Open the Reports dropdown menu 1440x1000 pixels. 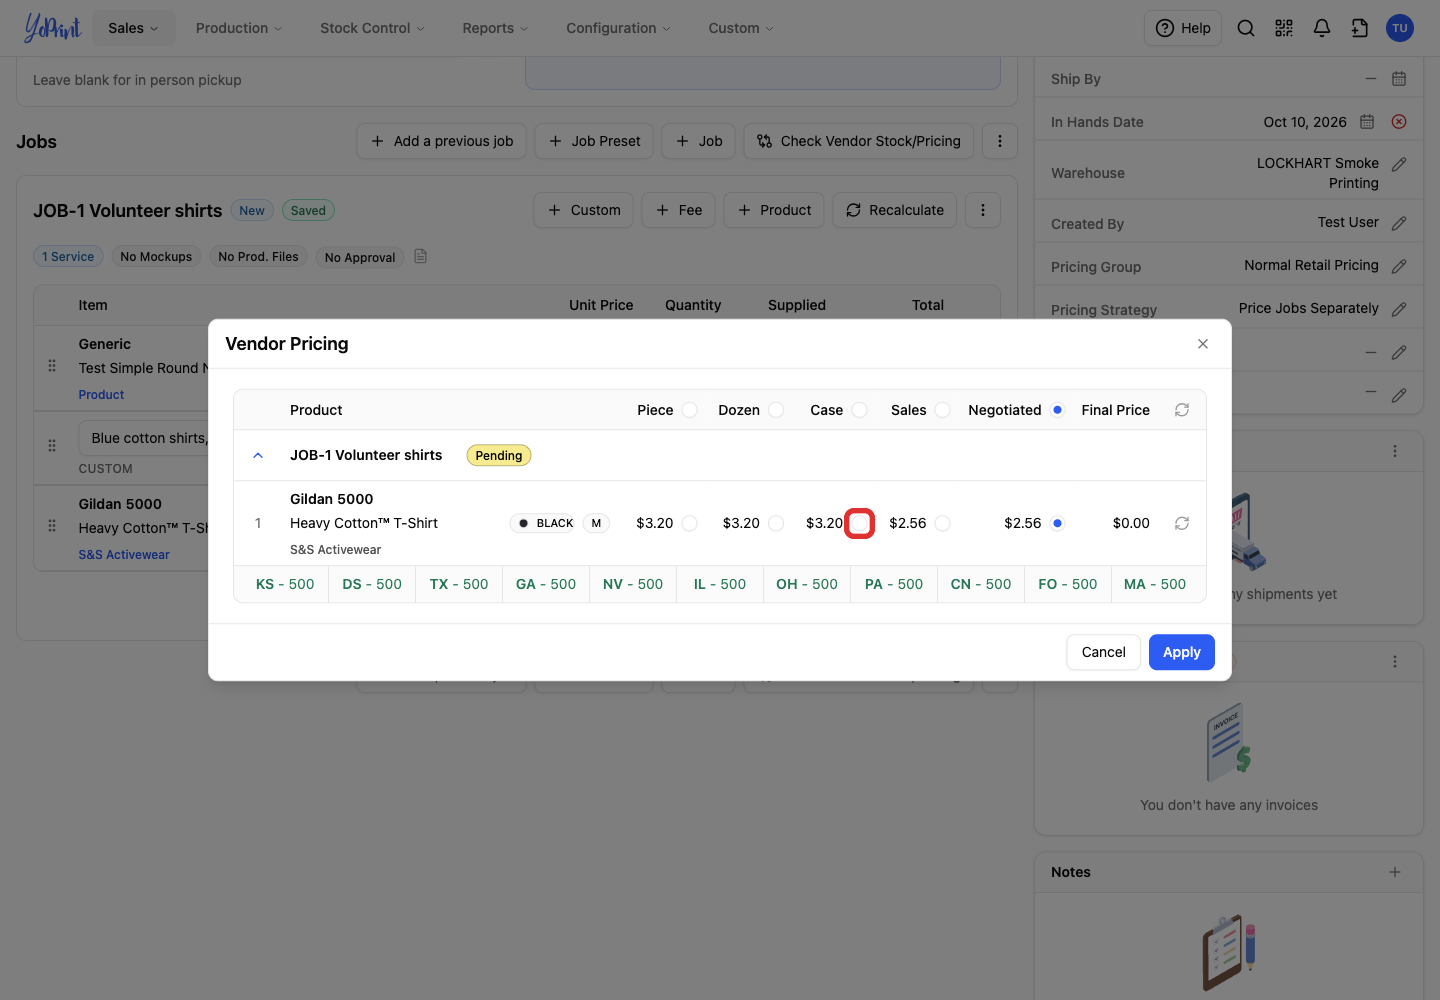click(x=495, y=28)
